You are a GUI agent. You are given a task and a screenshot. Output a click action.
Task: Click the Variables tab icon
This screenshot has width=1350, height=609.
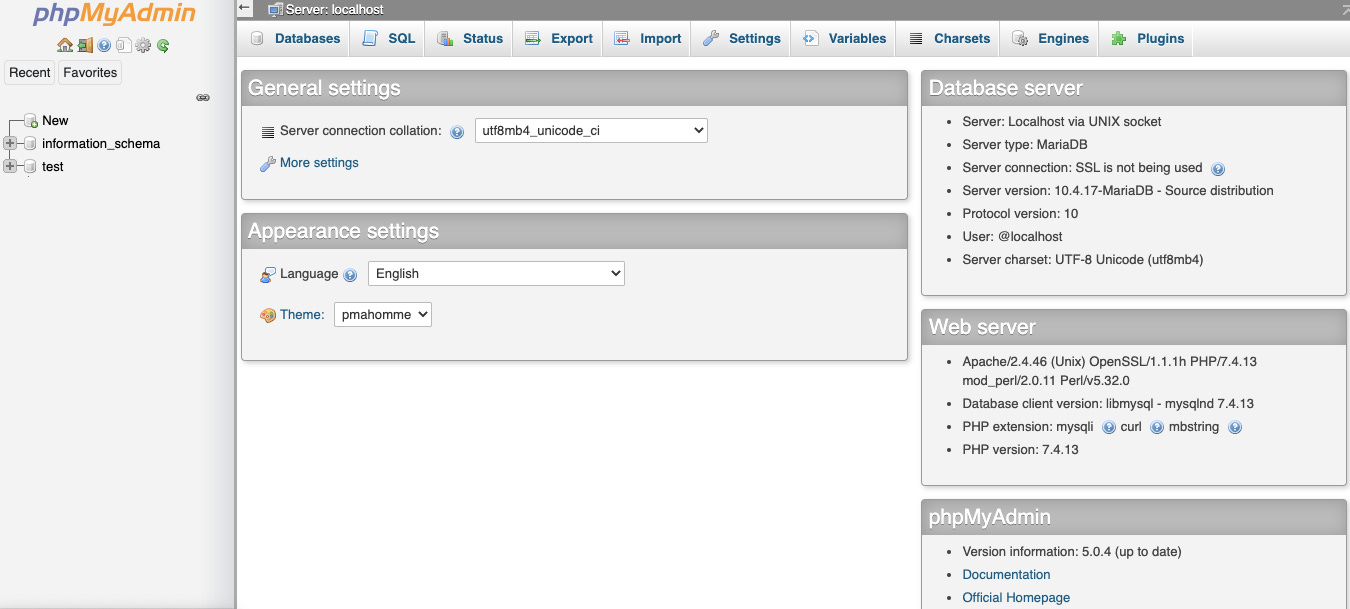(811, 39)
